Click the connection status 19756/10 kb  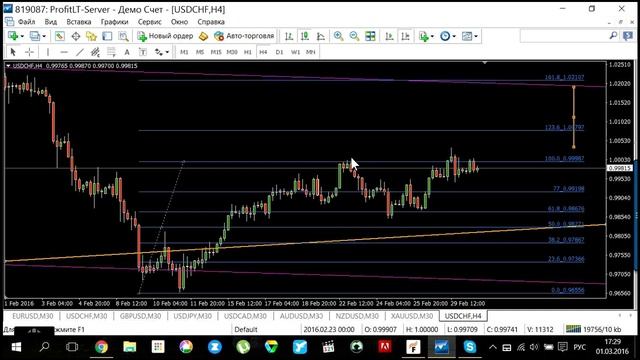(x=593, y=329)
